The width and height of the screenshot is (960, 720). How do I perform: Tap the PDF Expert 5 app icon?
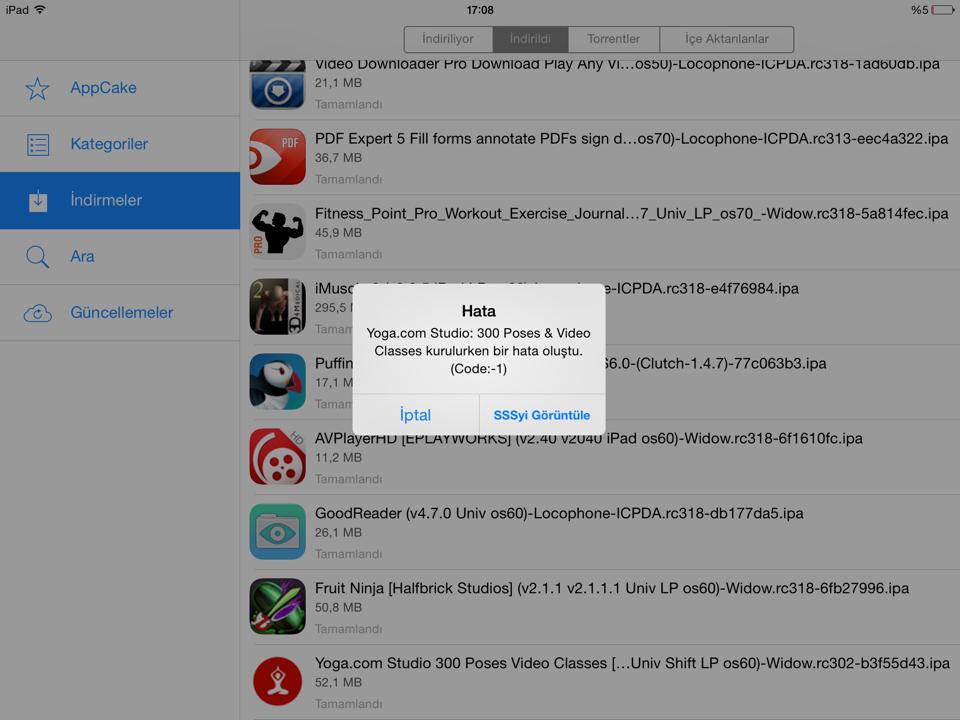tap(277, 157)
